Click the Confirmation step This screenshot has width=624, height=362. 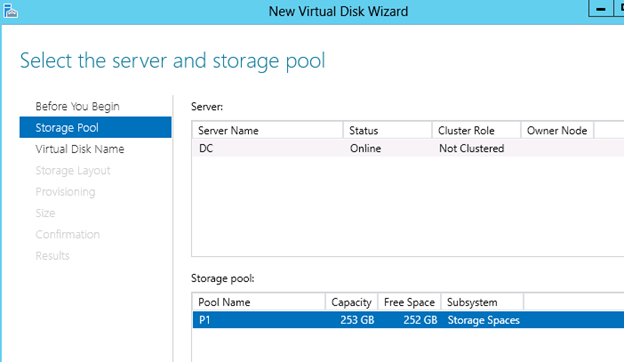(x=67, y=234)
